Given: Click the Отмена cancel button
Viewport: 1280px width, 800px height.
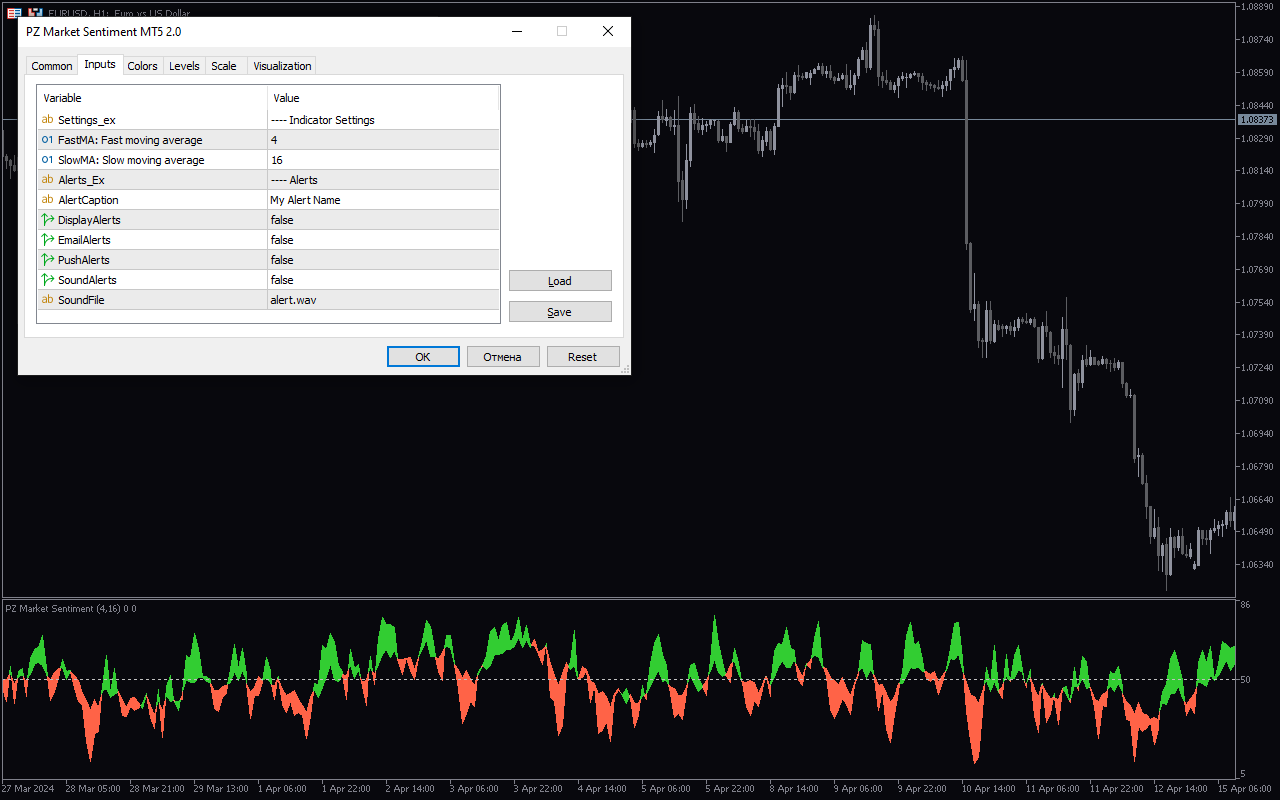Looking at the screenshot, I should pos(503,357).
